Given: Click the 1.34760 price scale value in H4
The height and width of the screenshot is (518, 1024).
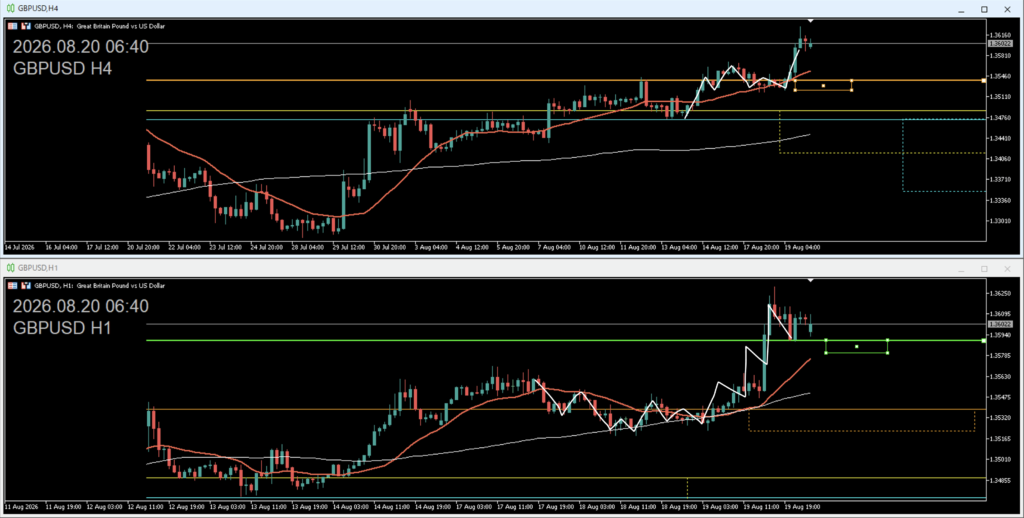Looking at the screenshot, I should tap(1000, 118).
